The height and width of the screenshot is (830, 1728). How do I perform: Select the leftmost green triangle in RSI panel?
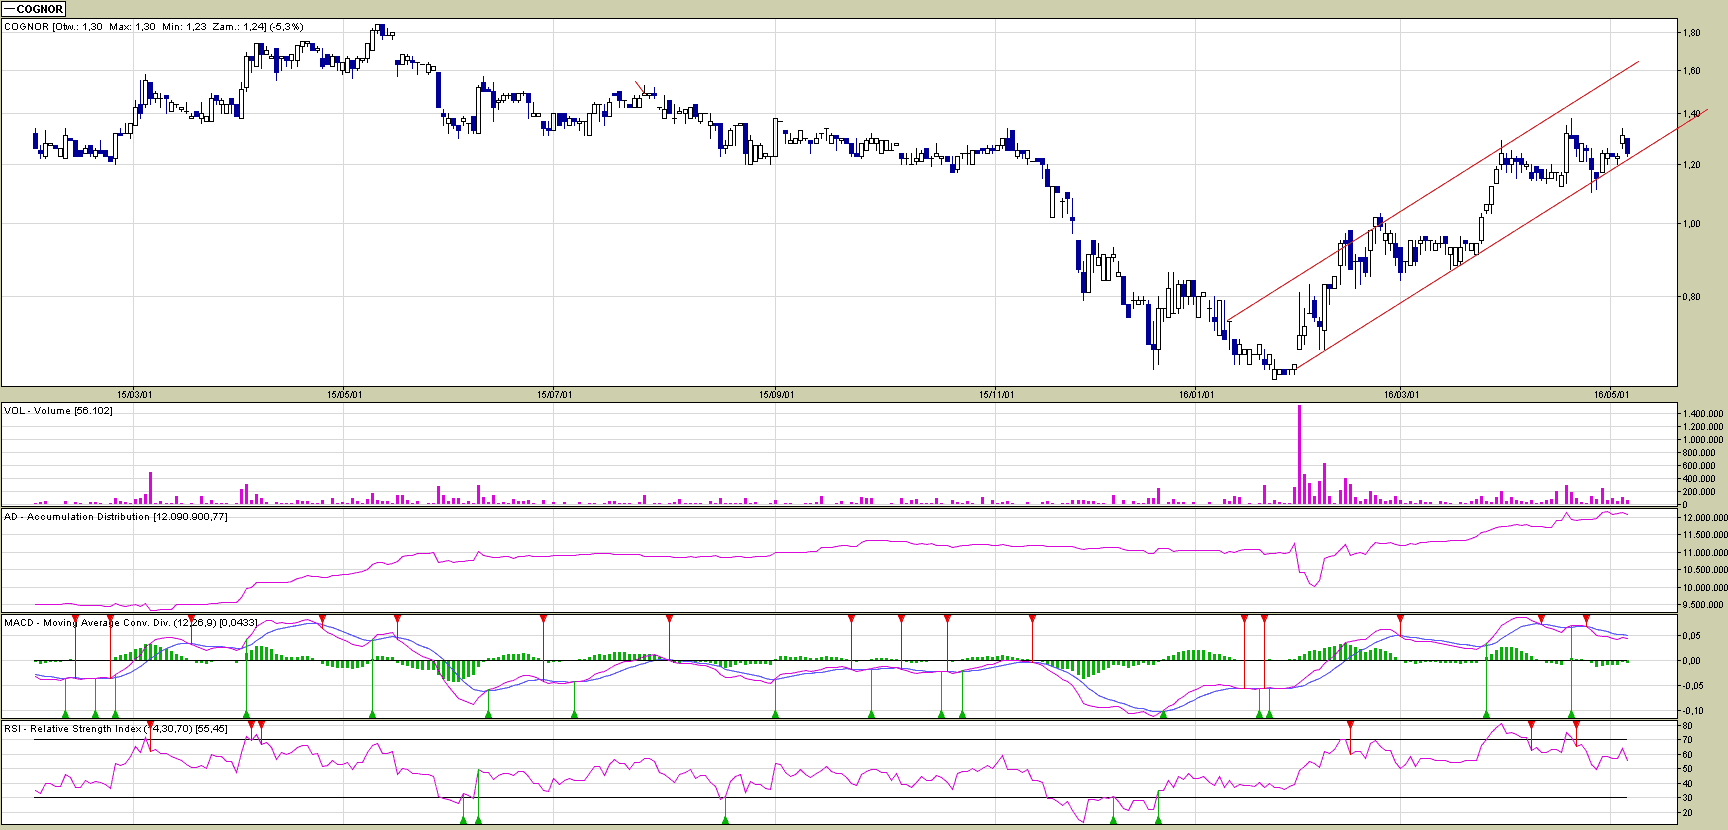click(463, 820)
